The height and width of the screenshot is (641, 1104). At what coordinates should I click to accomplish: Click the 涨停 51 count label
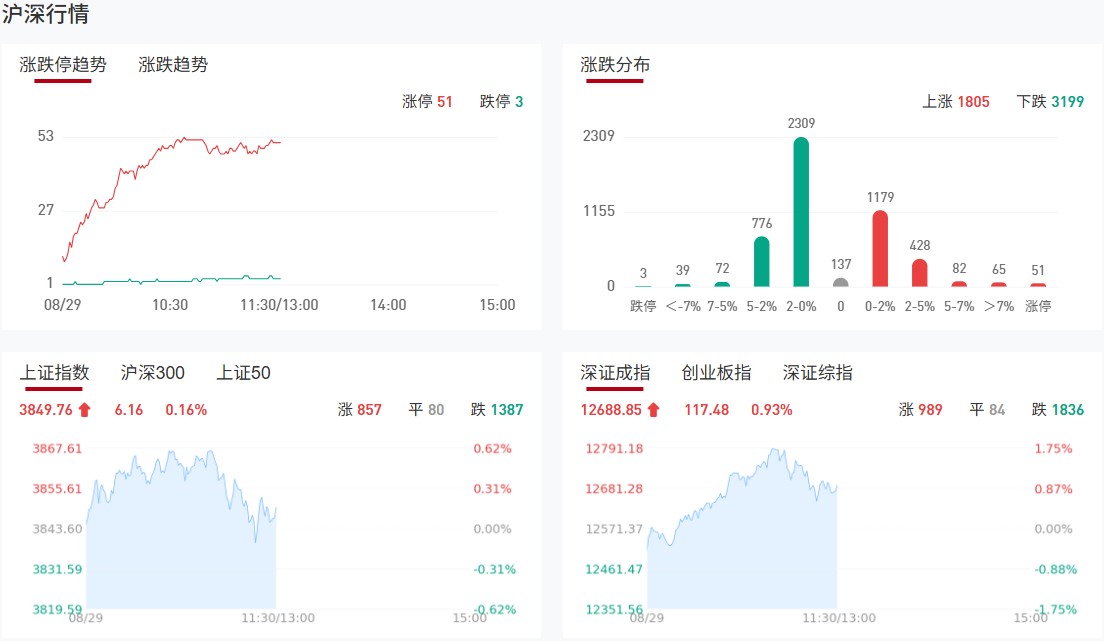coord(427,102)
